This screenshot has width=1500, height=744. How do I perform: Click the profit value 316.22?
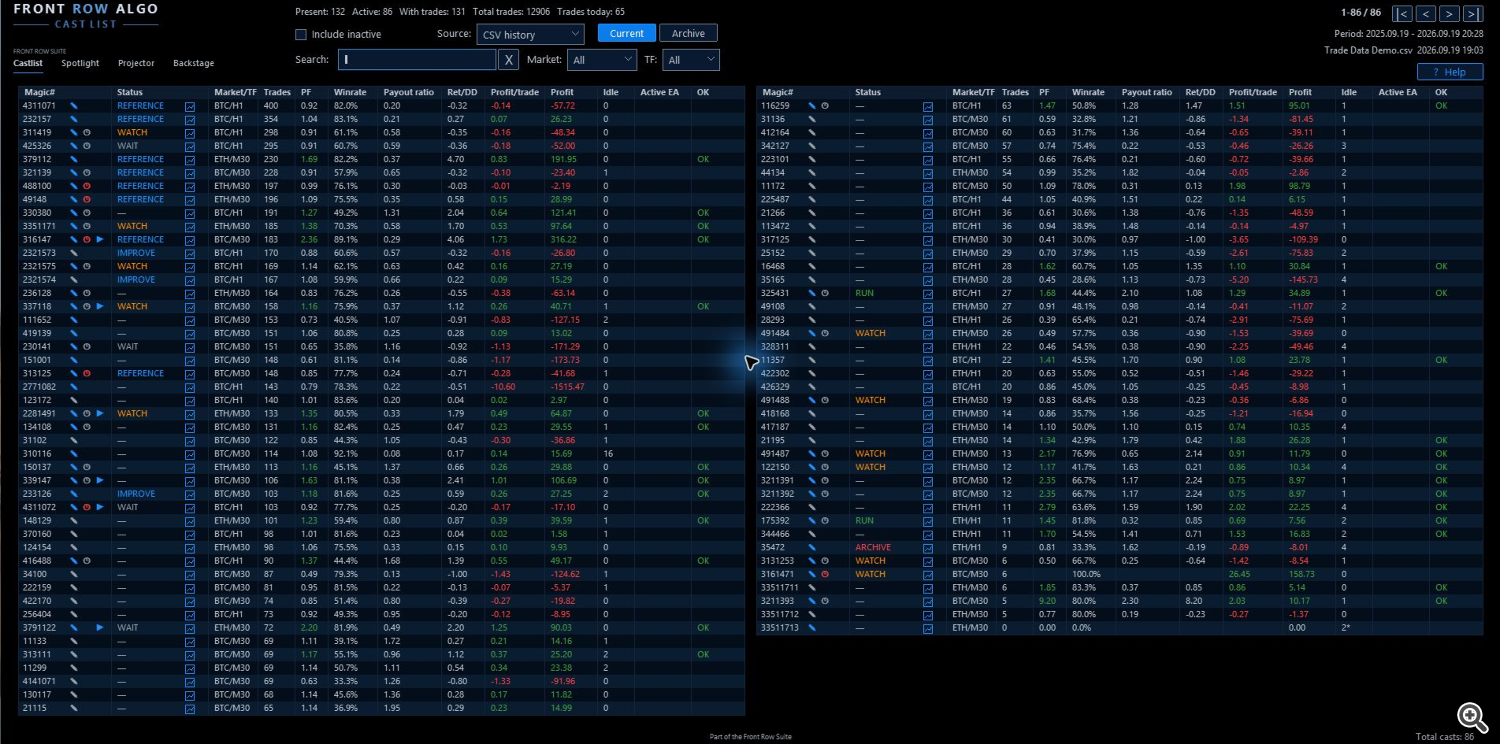(563, 239)
